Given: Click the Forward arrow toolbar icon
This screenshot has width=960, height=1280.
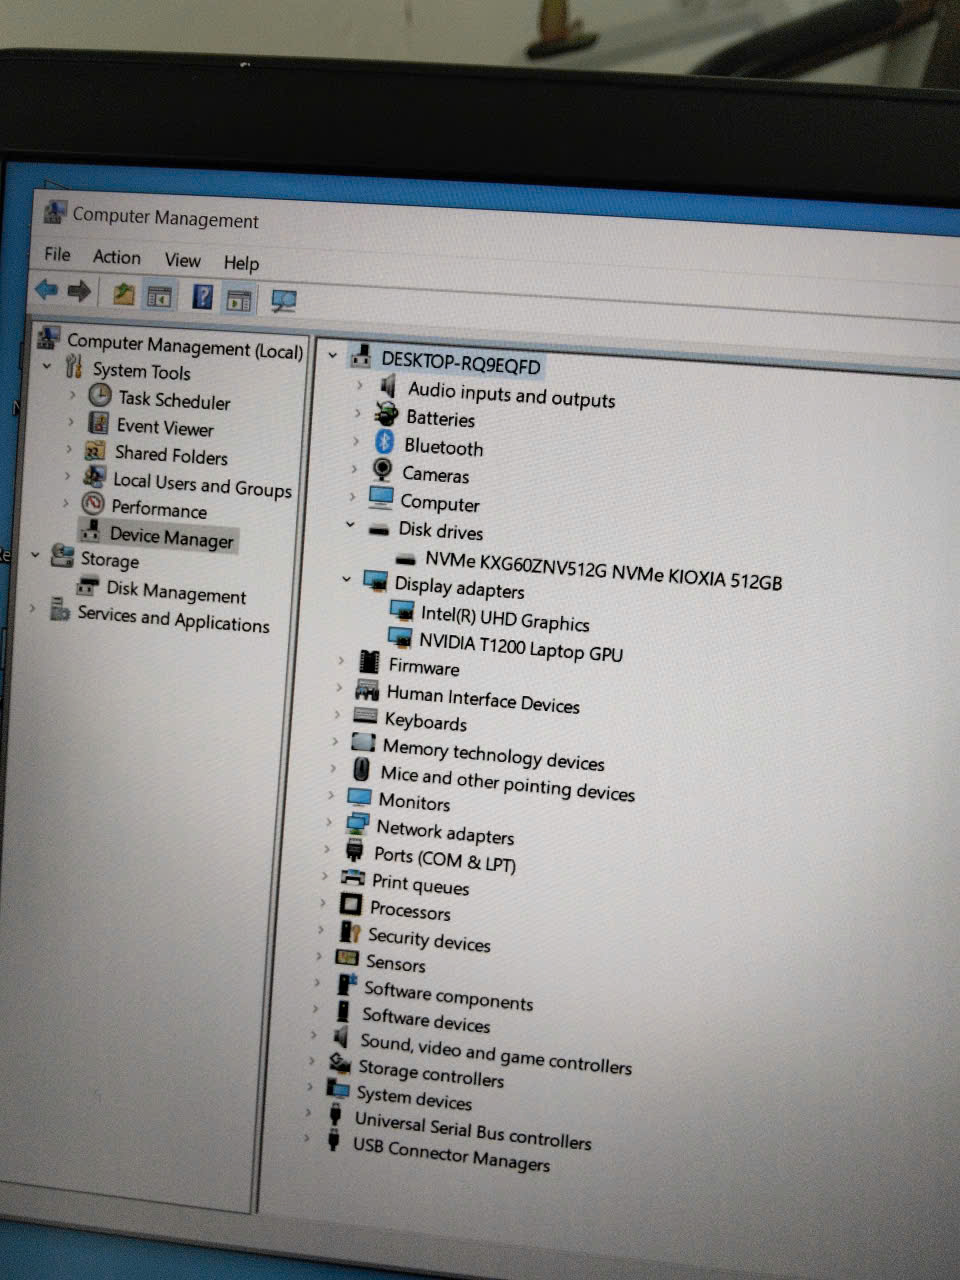Looking at the screenshot, I should click(x=79, y=291).
